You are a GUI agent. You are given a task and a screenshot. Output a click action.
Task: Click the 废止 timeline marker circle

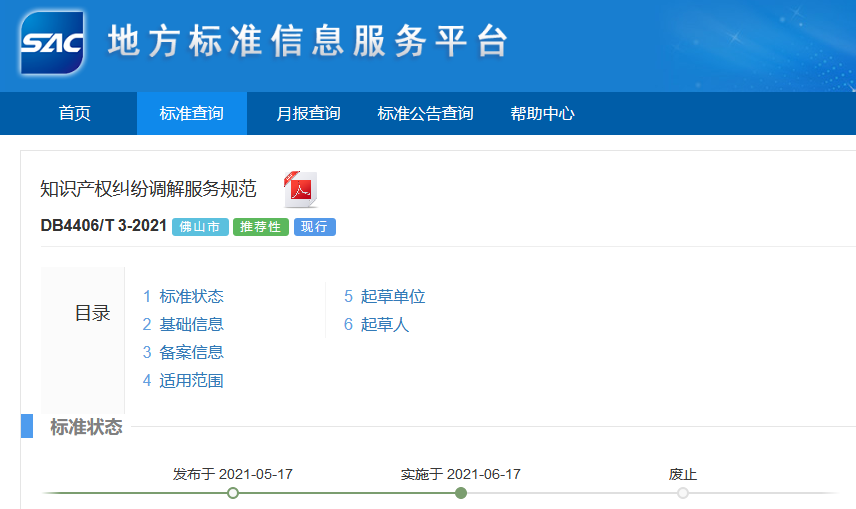tap(683, 493)
